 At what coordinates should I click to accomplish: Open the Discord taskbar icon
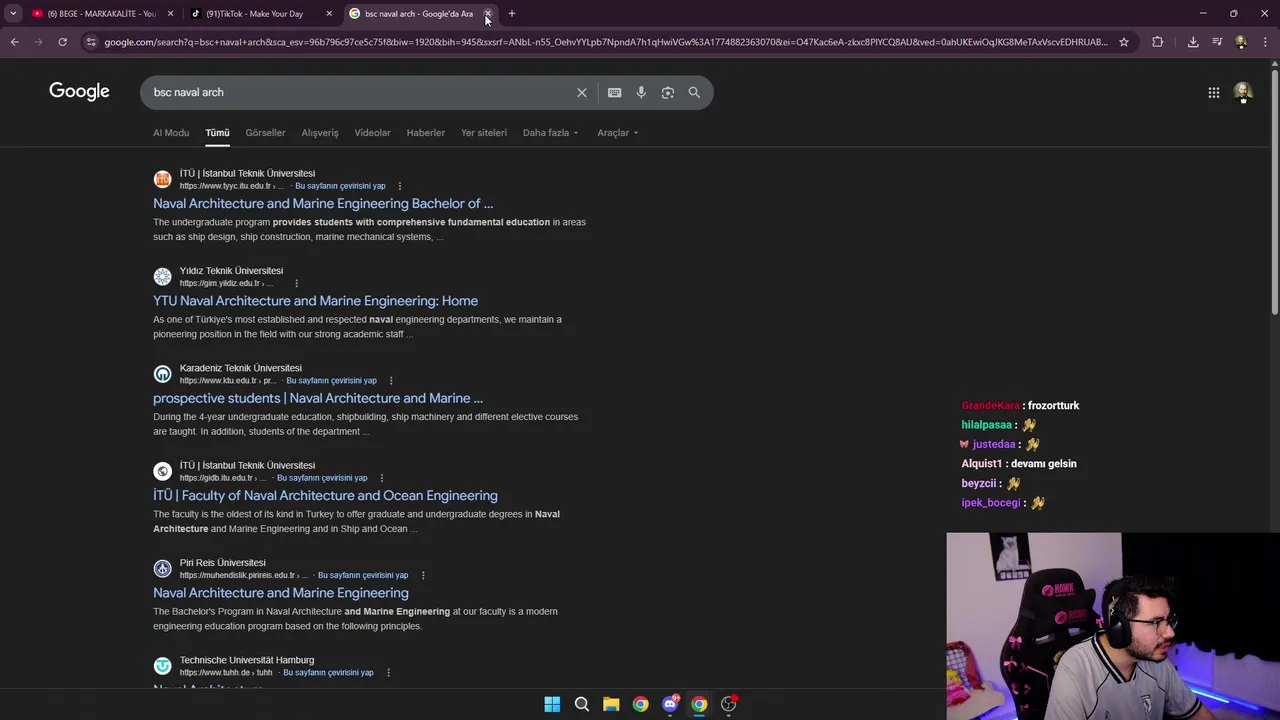(x=670, y=704)
